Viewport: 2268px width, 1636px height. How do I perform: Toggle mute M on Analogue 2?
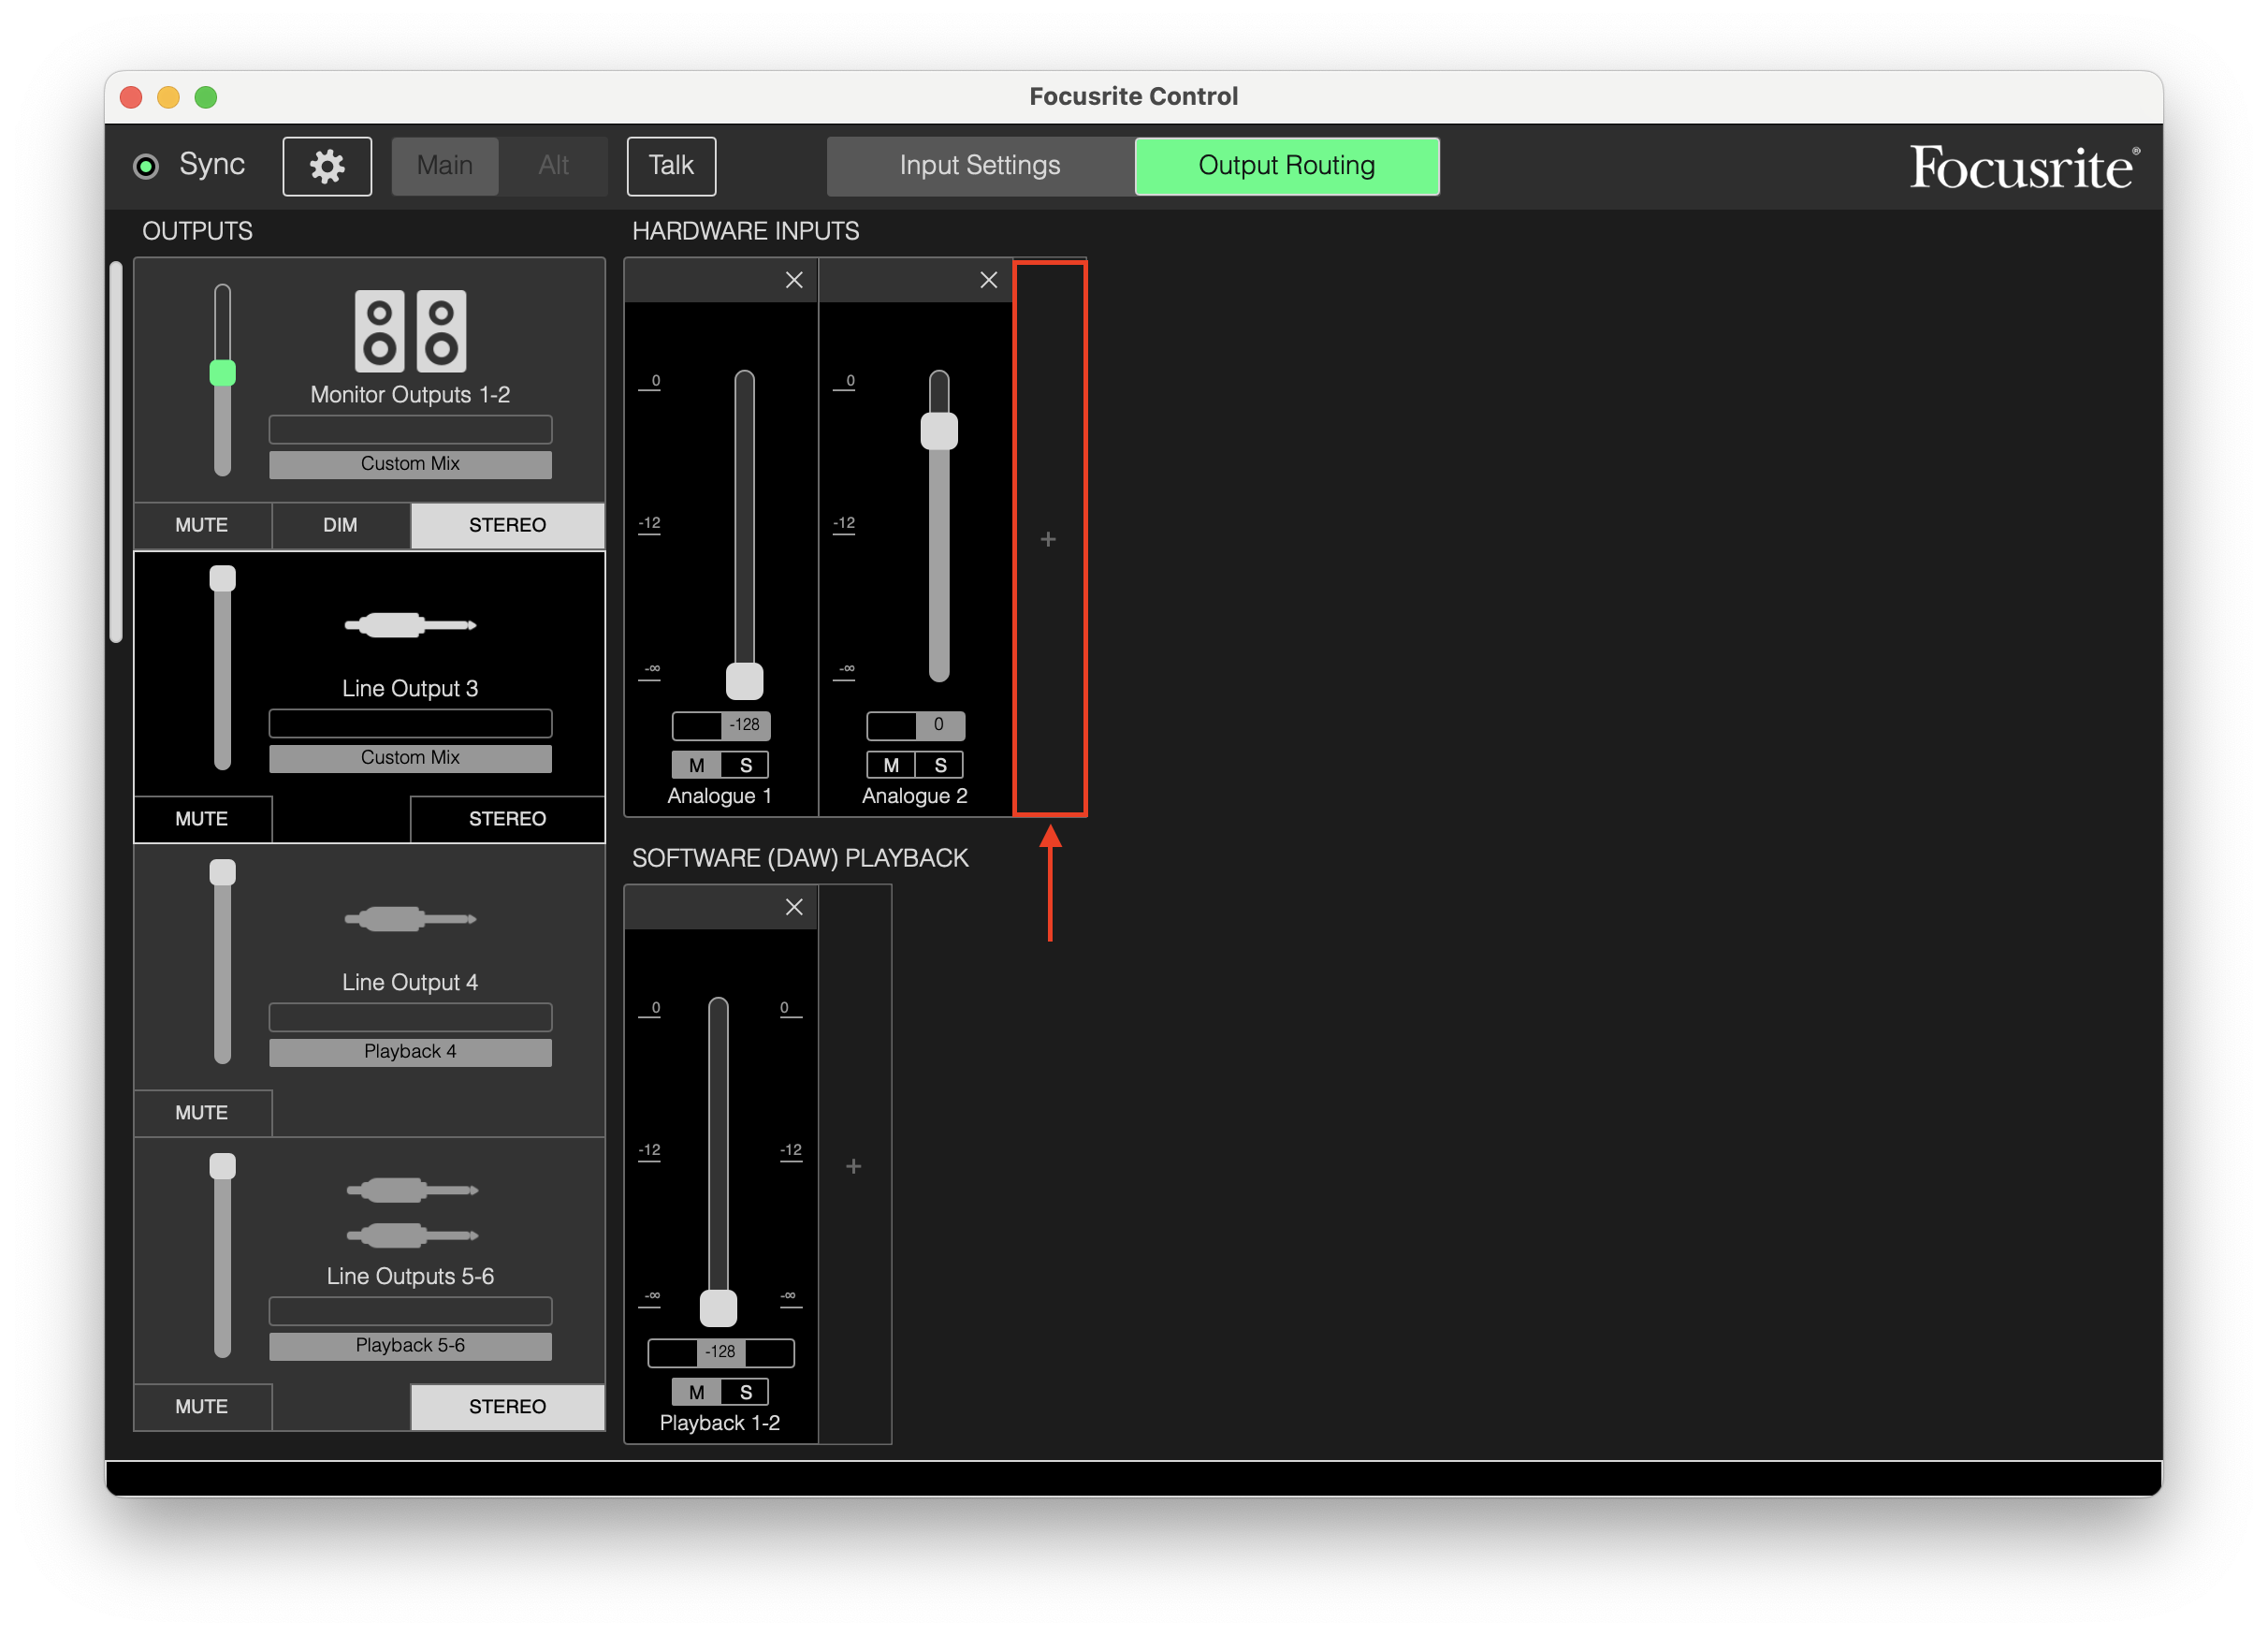891,765
